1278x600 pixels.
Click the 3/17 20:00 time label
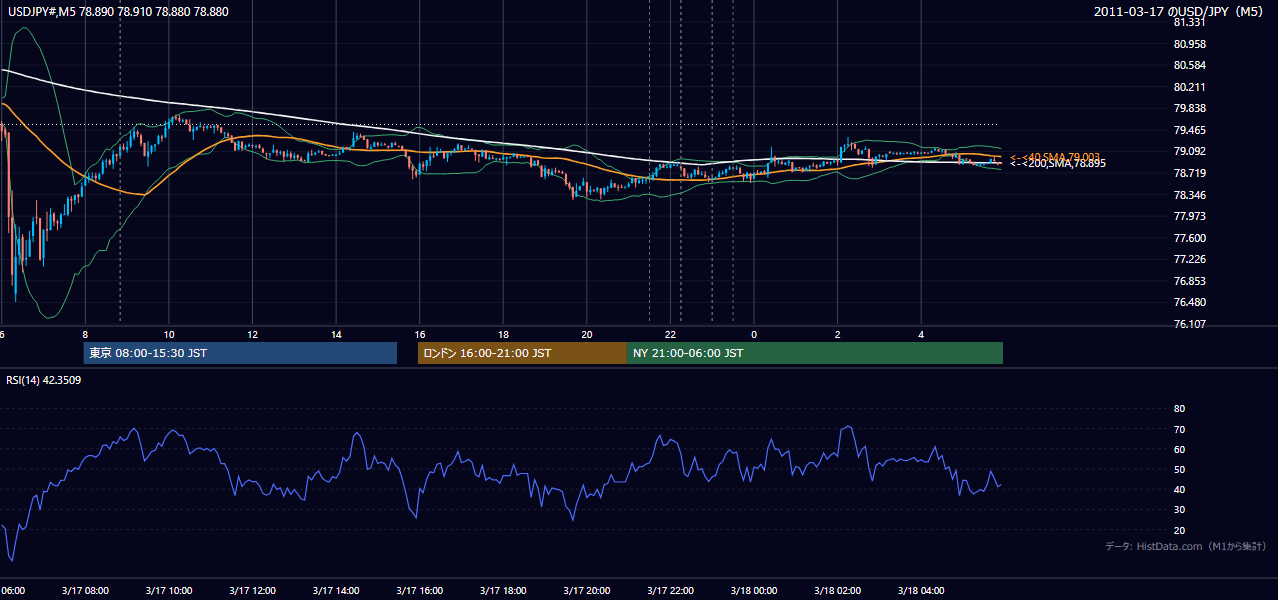[587, 591]
